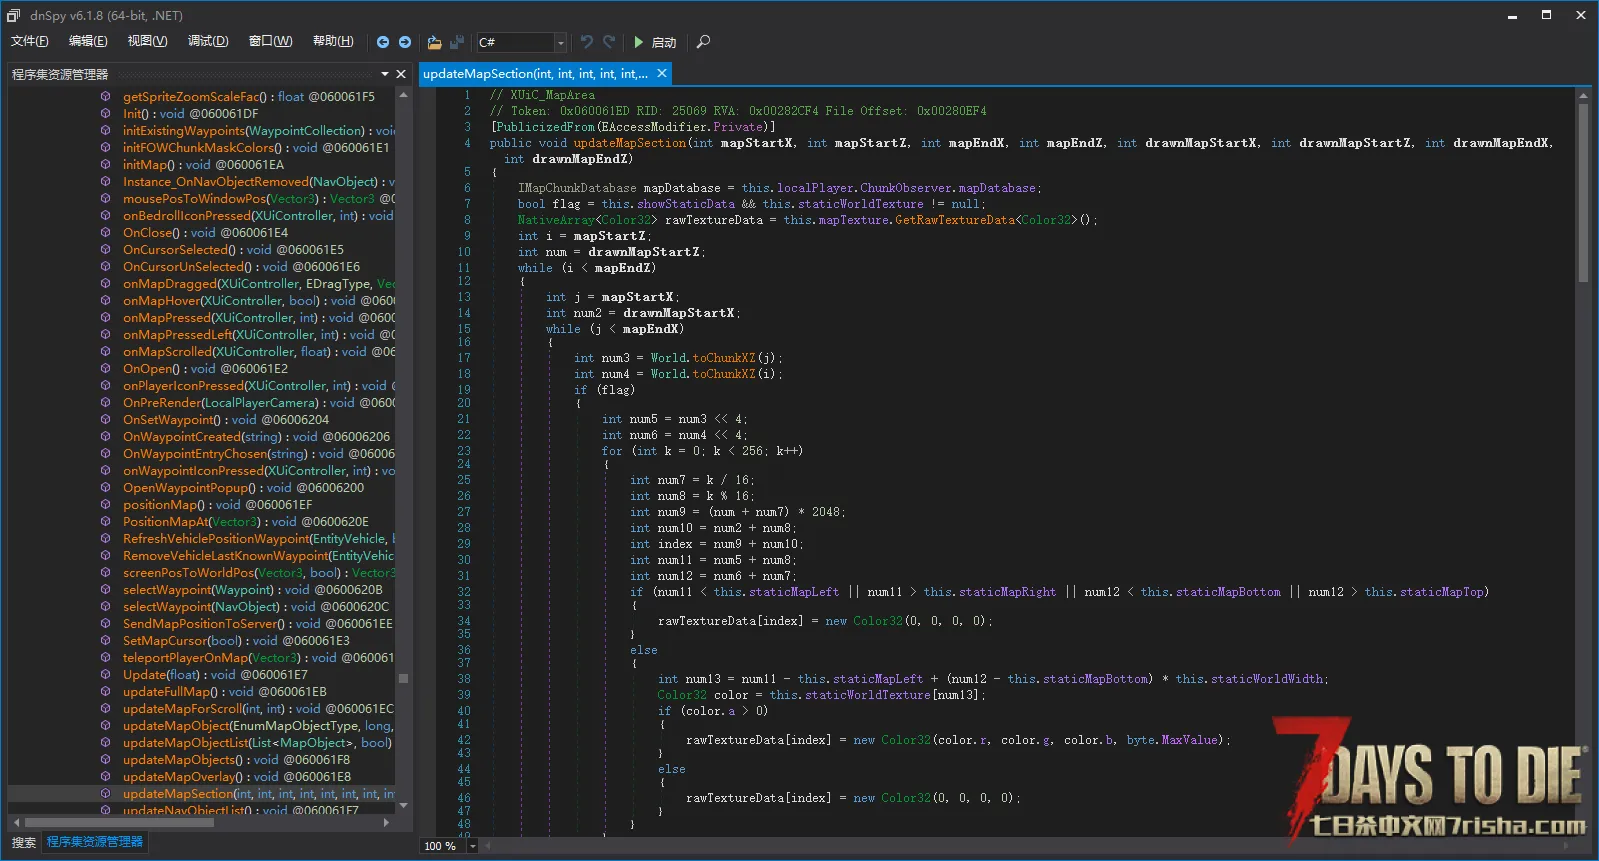Click tree scroll-up arrow at panel top
The image size is (1599, 861).
[x=404, y=95]
